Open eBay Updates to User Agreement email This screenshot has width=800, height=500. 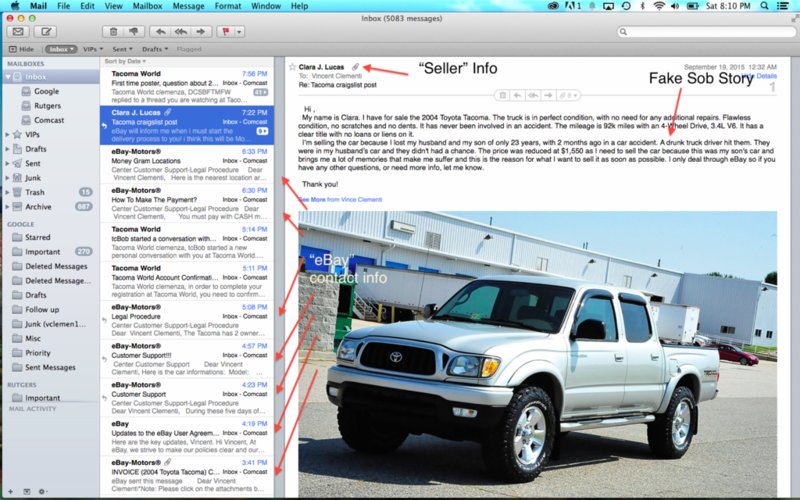(x=187, y=437)
